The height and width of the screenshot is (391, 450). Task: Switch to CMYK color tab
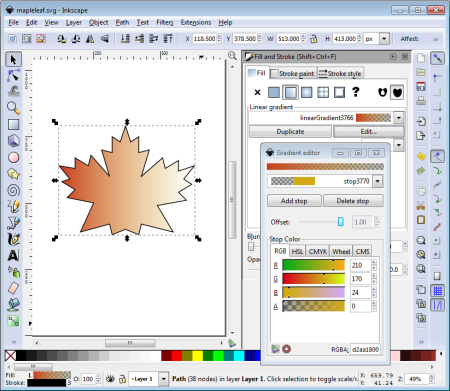[318, 251]
